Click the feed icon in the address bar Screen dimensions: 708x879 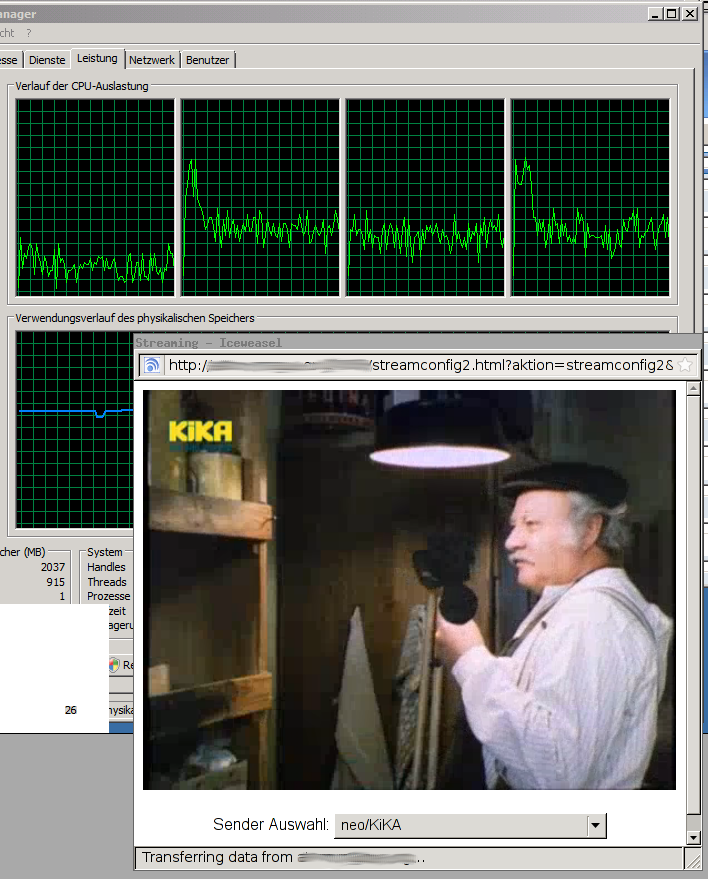coord(151,366)
